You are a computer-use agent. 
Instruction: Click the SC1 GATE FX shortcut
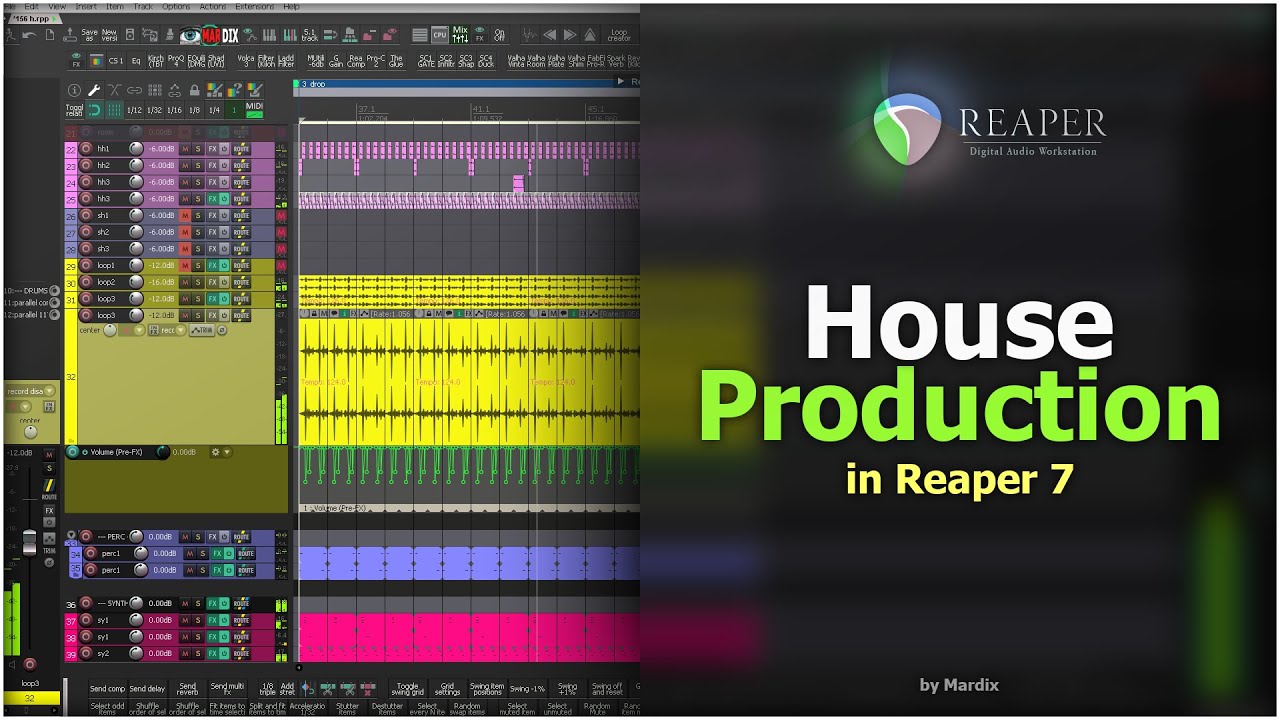427,61
